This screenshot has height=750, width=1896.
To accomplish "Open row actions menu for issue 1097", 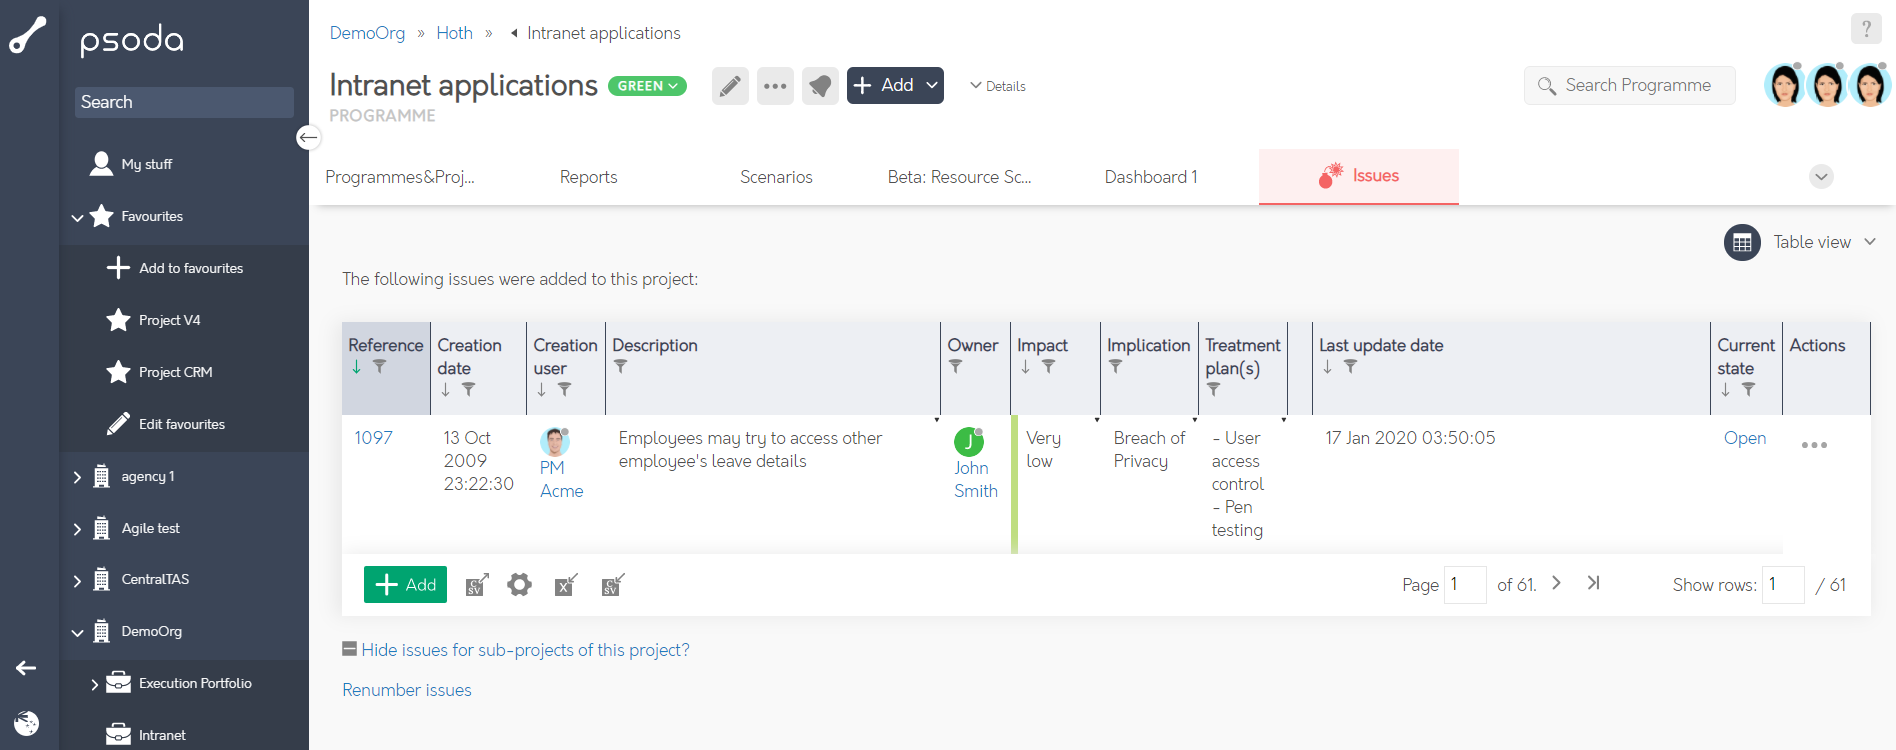I will [1814, 445].
